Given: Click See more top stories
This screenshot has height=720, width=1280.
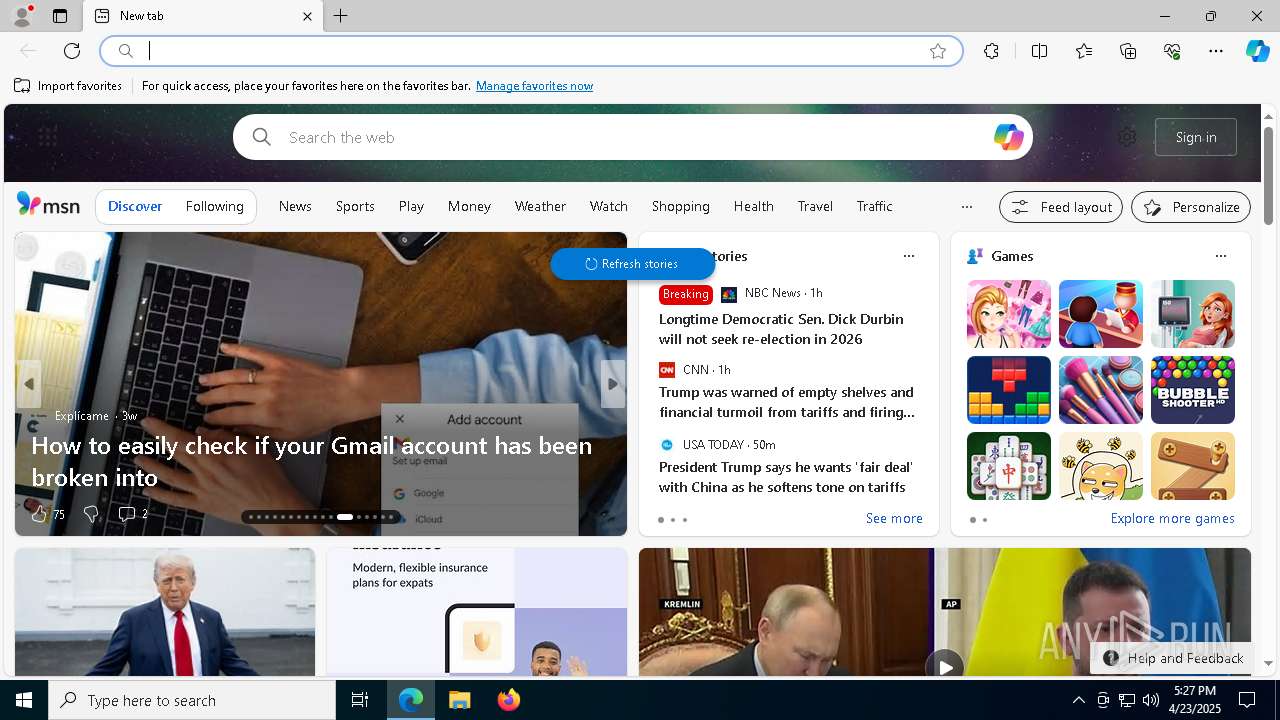Looking at the screenshot, I should click(x=894, y=518).
